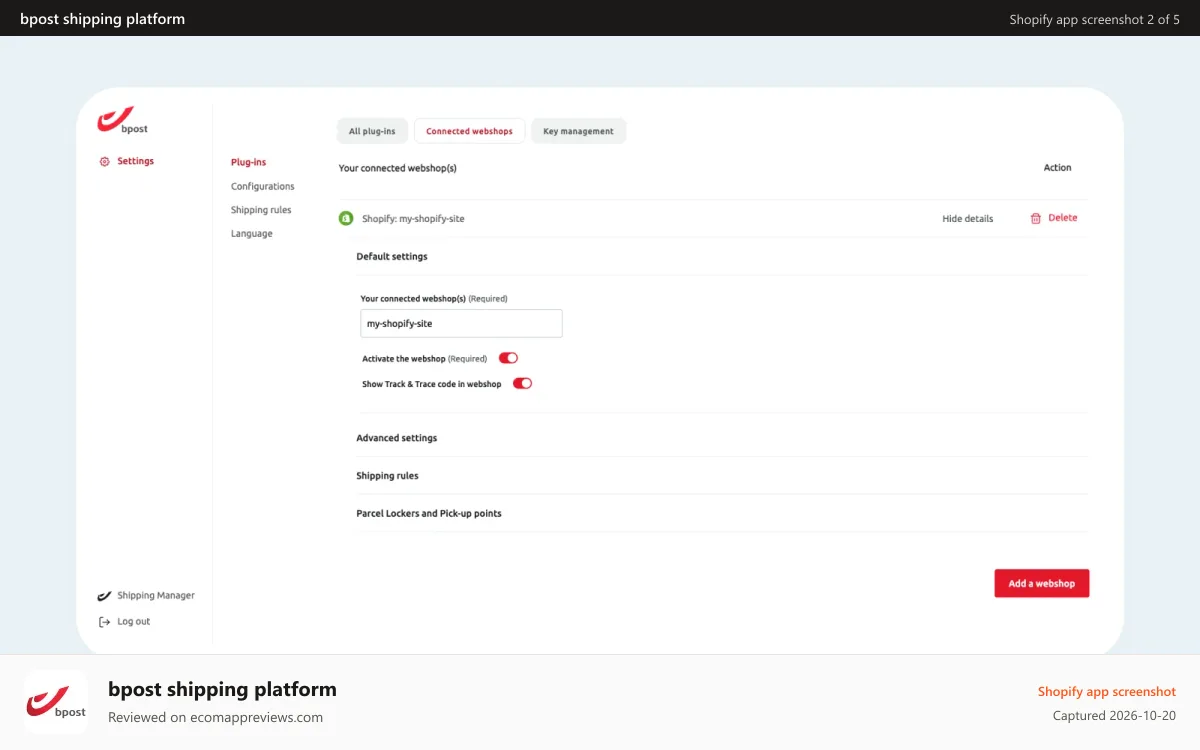
Task: Select the Connected webshops tab
Action: click(469, 131)
